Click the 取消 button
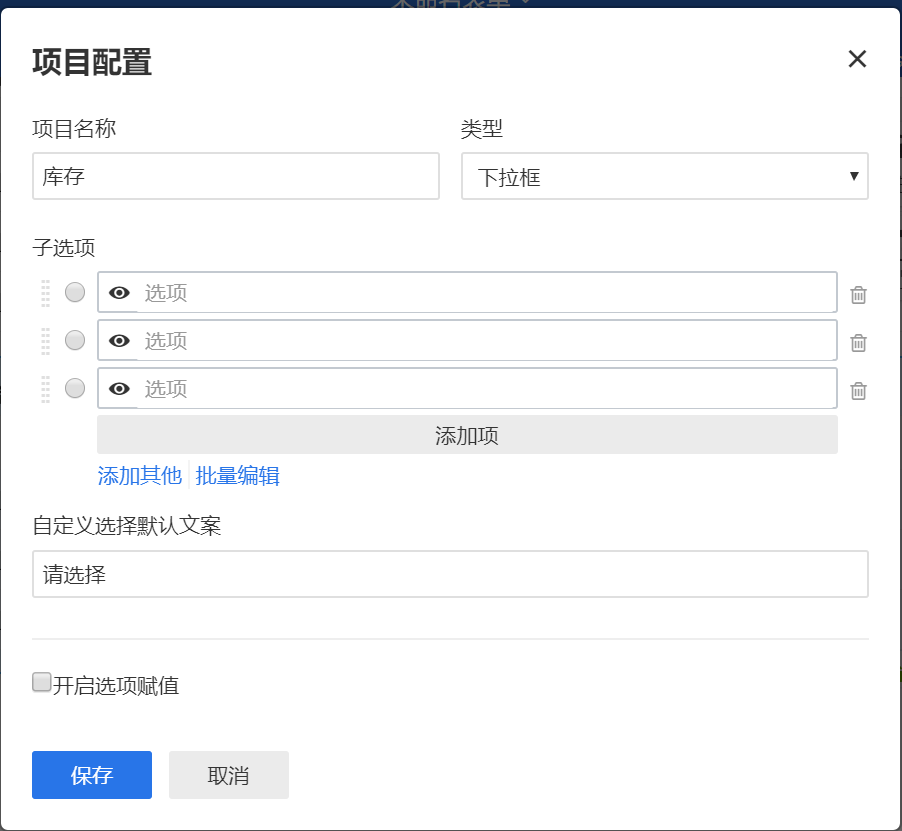Screen dimensions: 902x831 pyautogui.click(x=229, y=775)
